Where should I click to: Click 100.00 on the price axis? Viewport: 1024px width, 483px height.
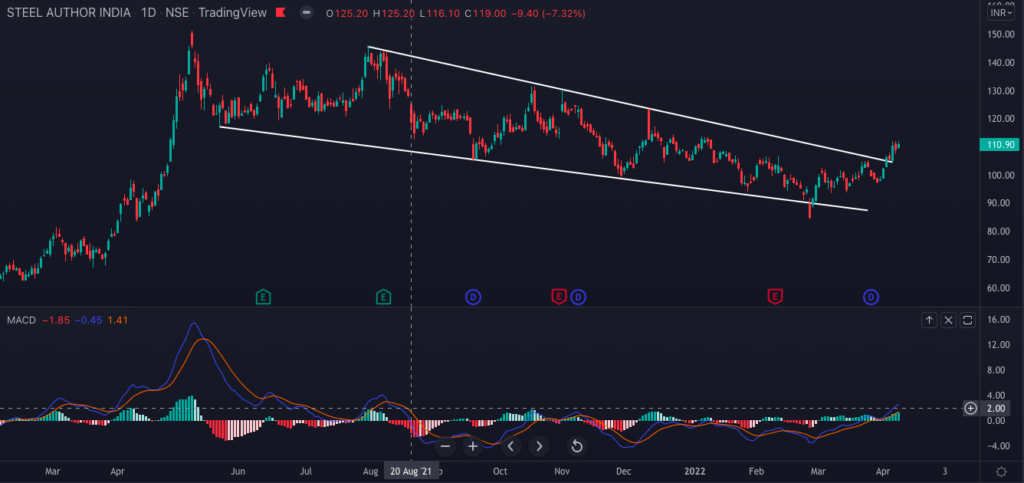point(999,175)
